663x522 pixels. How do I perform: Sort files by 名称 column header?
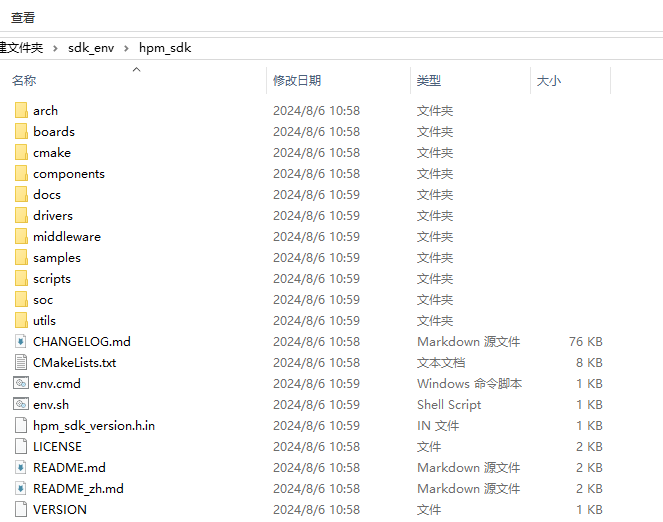coord(24,81)
